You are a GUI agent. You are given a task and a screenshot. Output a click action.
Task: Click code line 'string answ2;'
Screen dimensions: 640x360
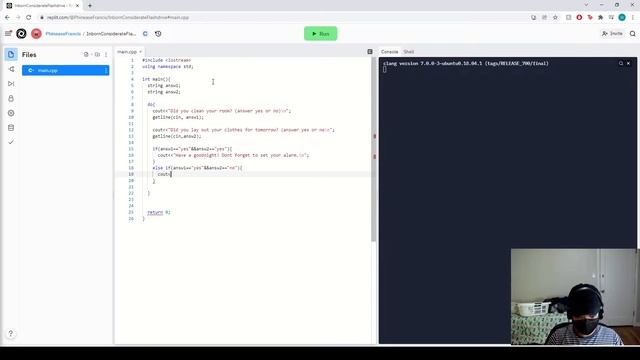(x=164, y=92)
